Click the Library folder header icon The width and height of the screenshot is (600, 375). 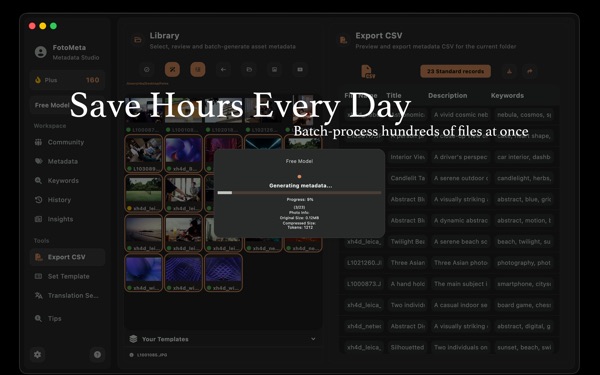(x=137, y=40)
